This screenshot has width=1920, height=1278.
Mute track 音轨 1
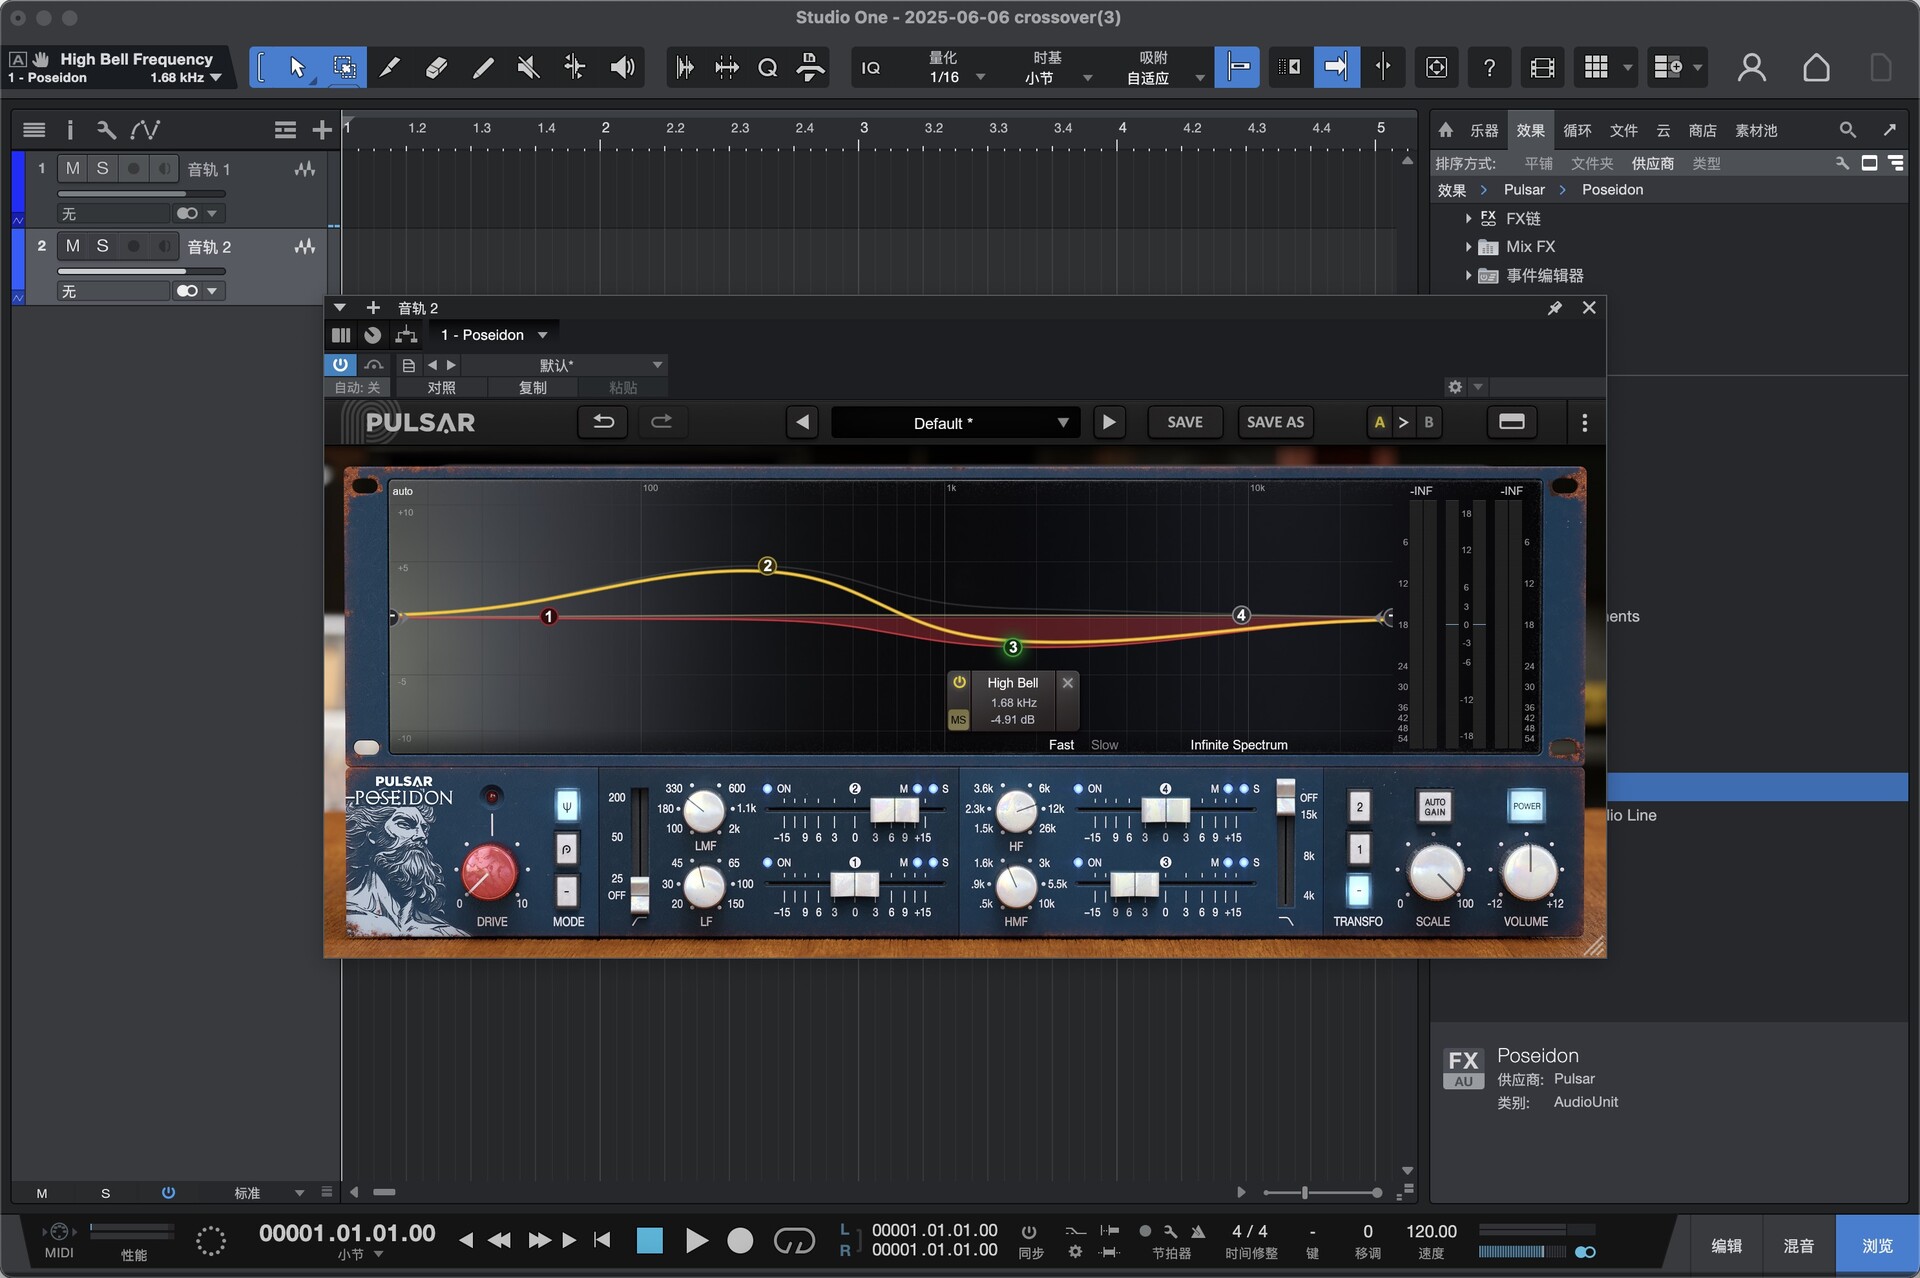pos(73,168)
